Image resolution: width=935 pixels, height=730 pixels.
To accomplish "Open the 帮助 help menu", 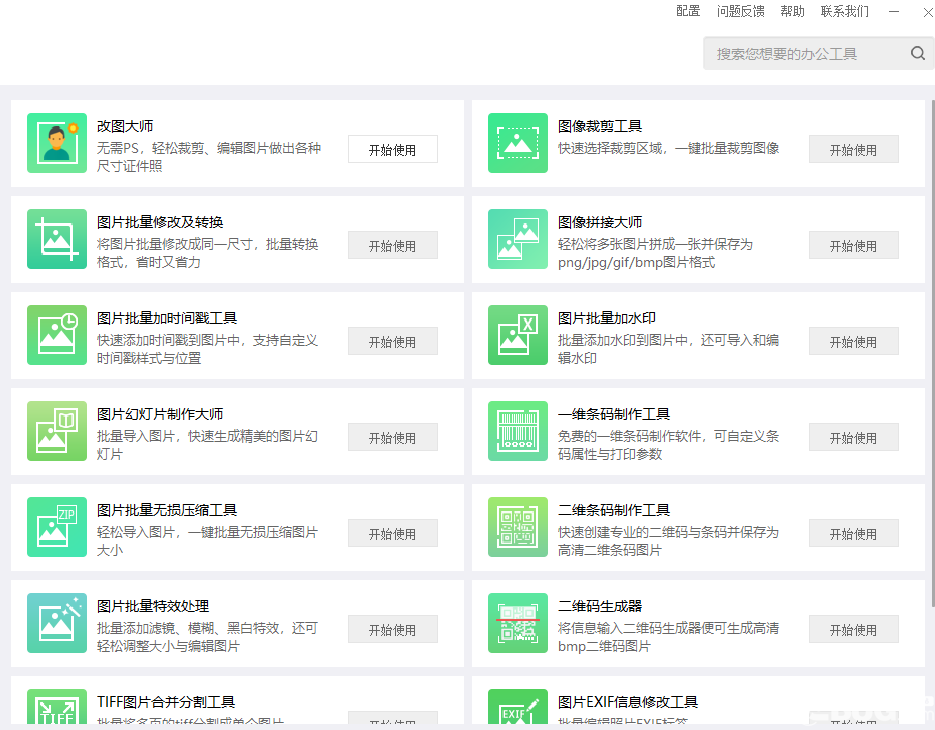I will click(x=792, y=11).
